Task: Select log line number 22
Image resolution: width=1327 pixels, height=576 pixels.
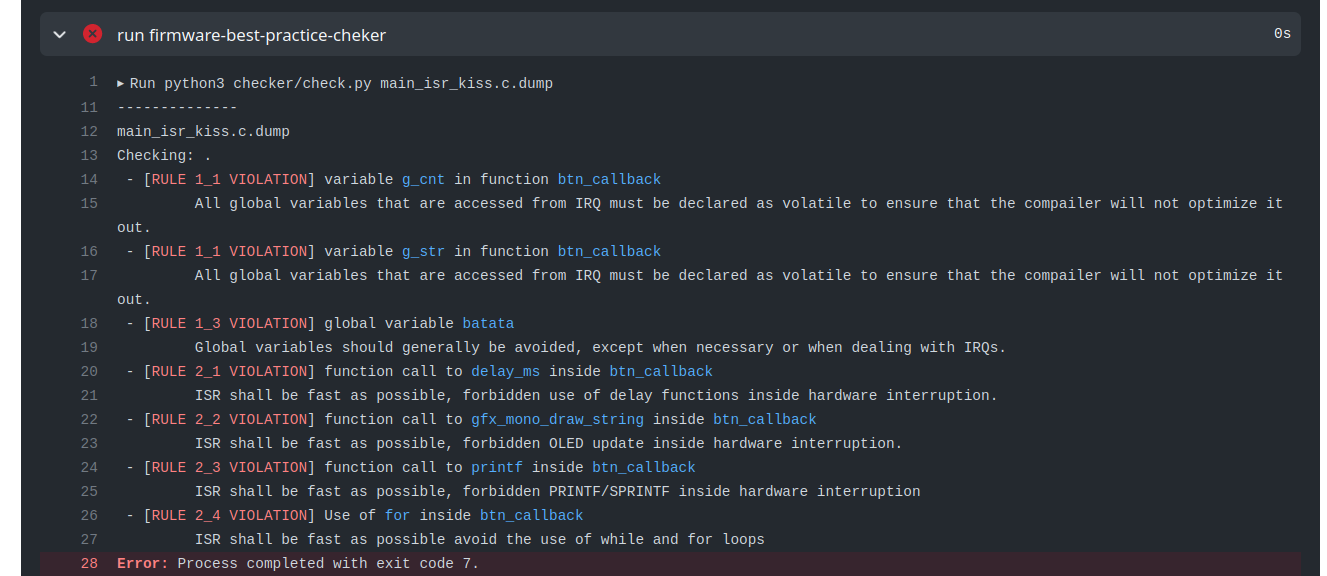Action: pyautogui.click(x=89, y=419)
